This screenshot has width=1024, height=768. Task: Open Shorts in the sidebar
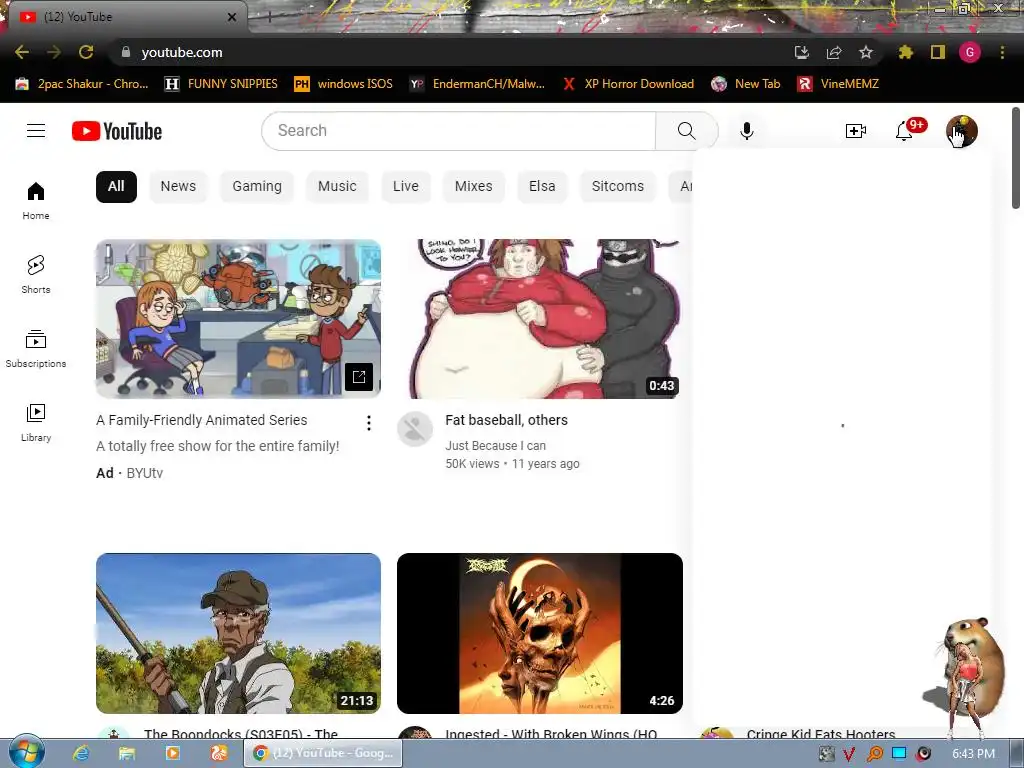pyautogui.click(x=36, y=274)
